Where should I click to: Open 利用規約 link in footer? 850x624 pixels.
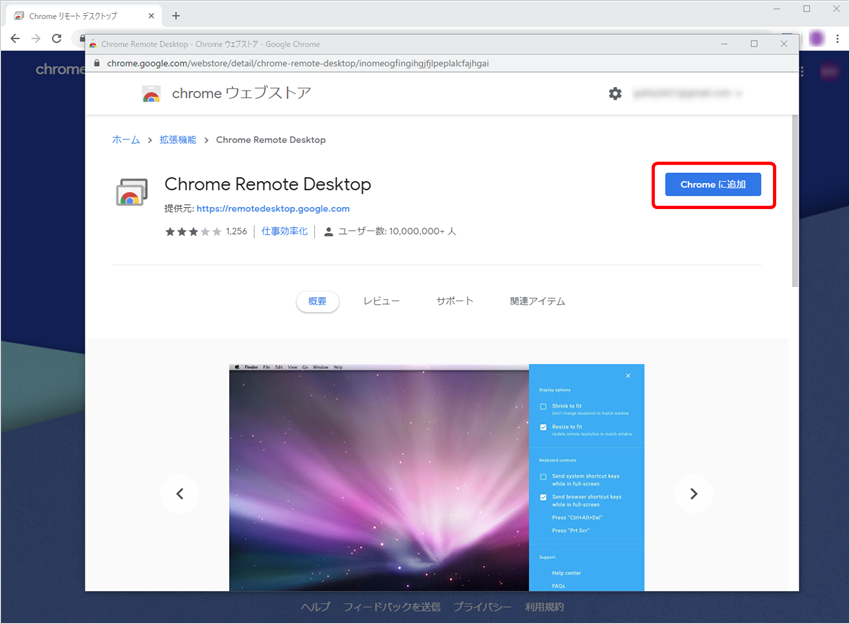point(544,607)
